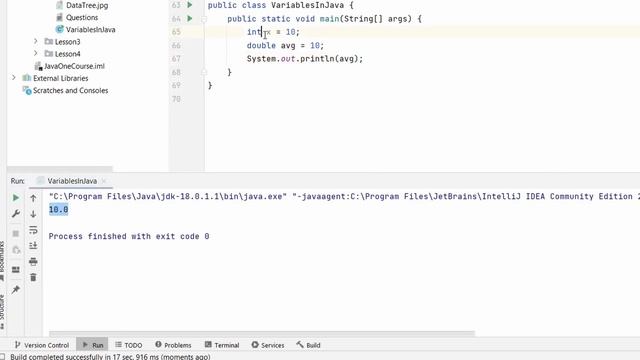Print console output
Viewport: 640px width, 360px height.
(33, 262)
